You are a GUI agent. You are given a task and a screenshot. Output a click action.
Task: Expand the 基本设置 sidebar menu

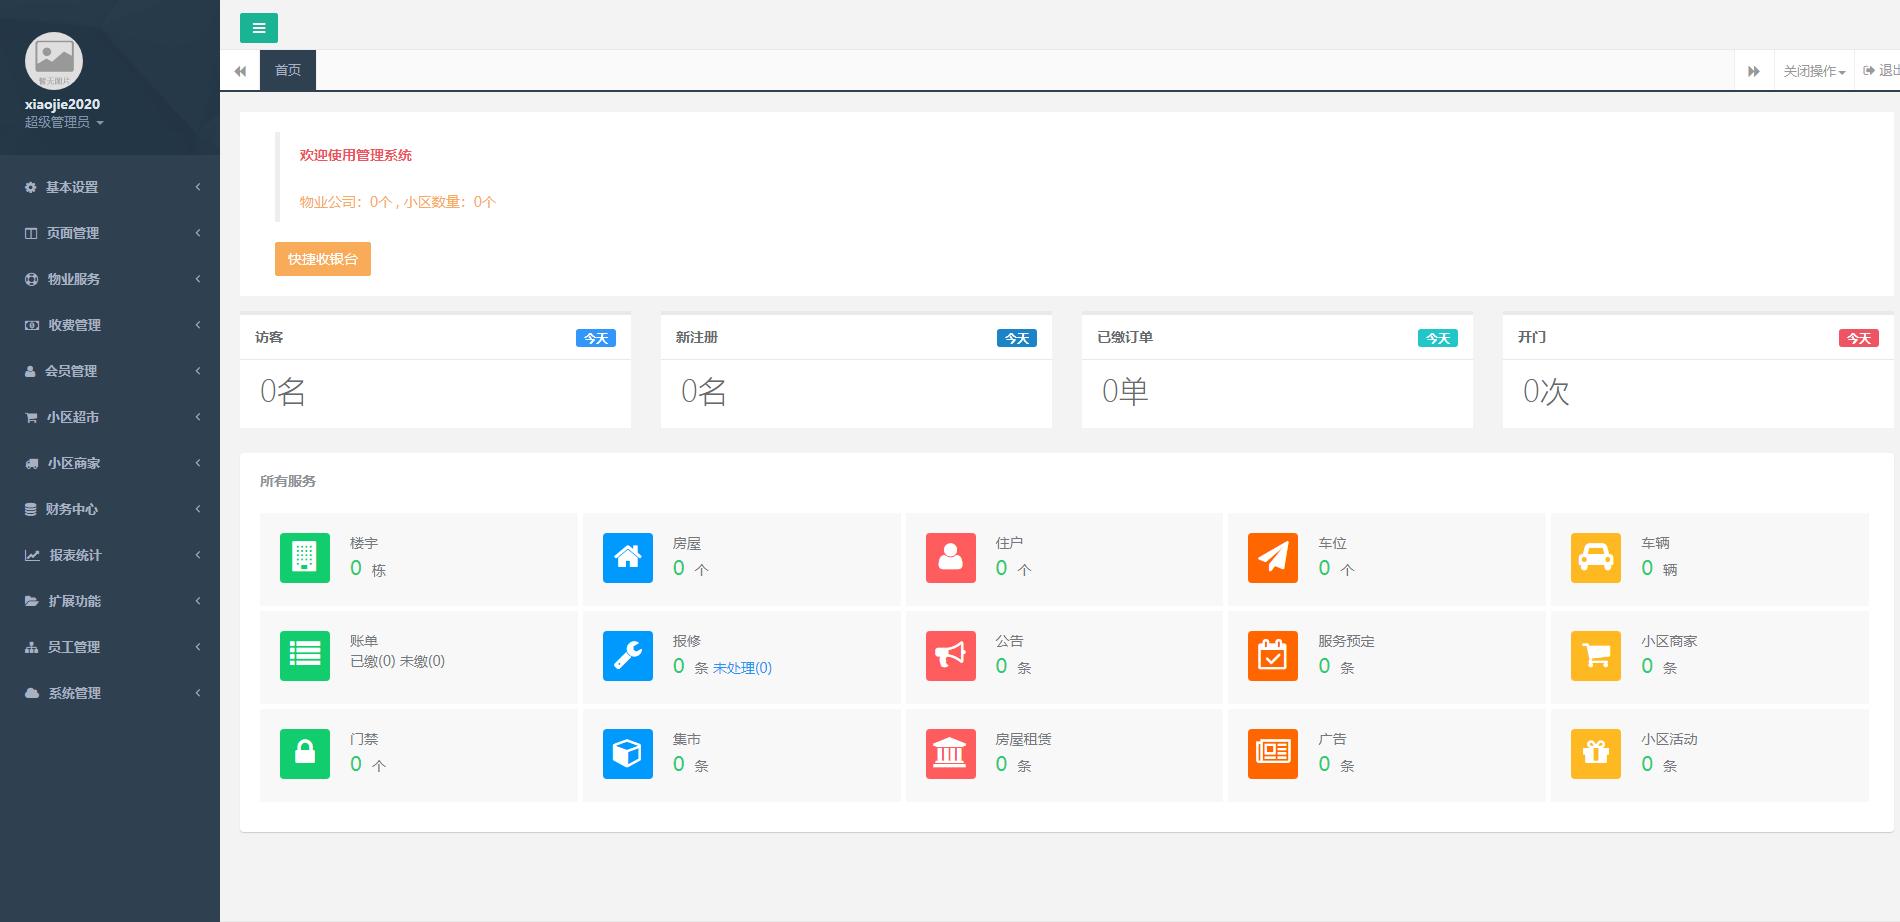[110, 187]
